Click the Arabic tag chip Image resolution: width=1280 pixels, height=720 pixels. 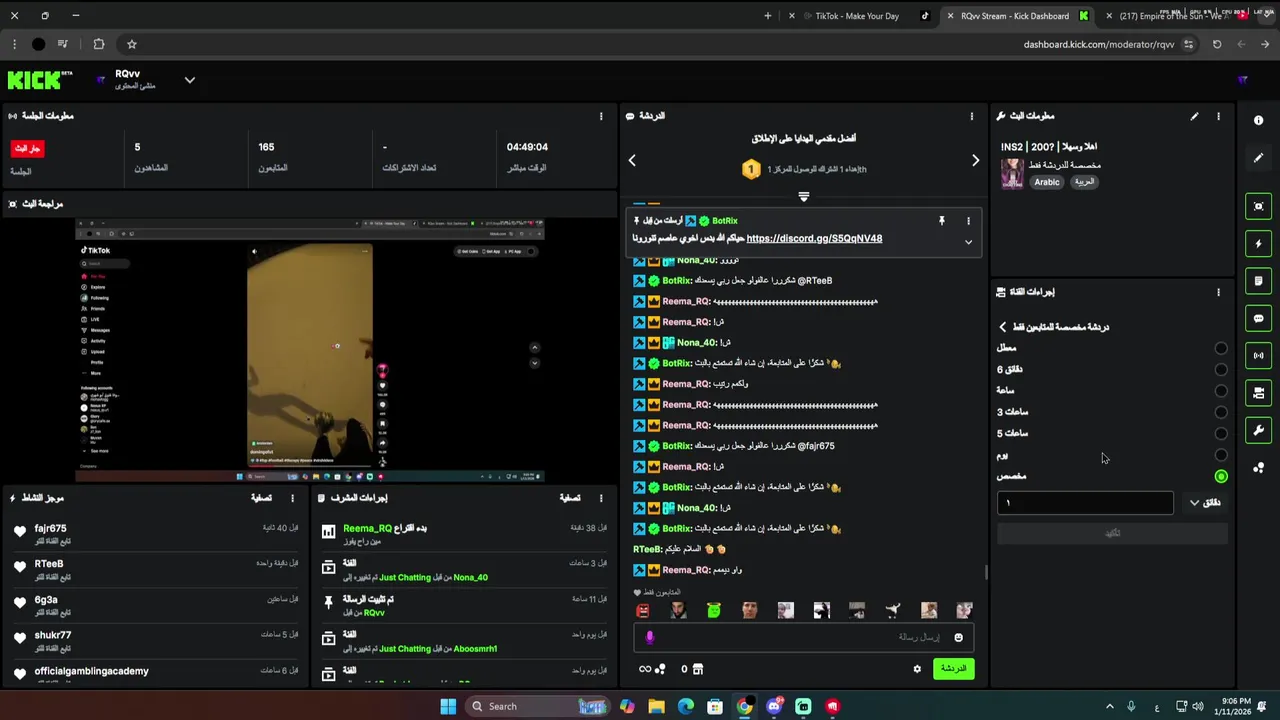[x=1046, y=182]
